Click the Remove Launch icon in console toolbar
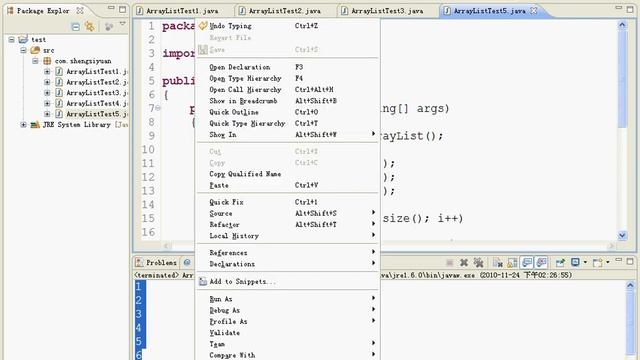Image resolution: width=640 pixels, height=360 pixels. tap(464, 262)
